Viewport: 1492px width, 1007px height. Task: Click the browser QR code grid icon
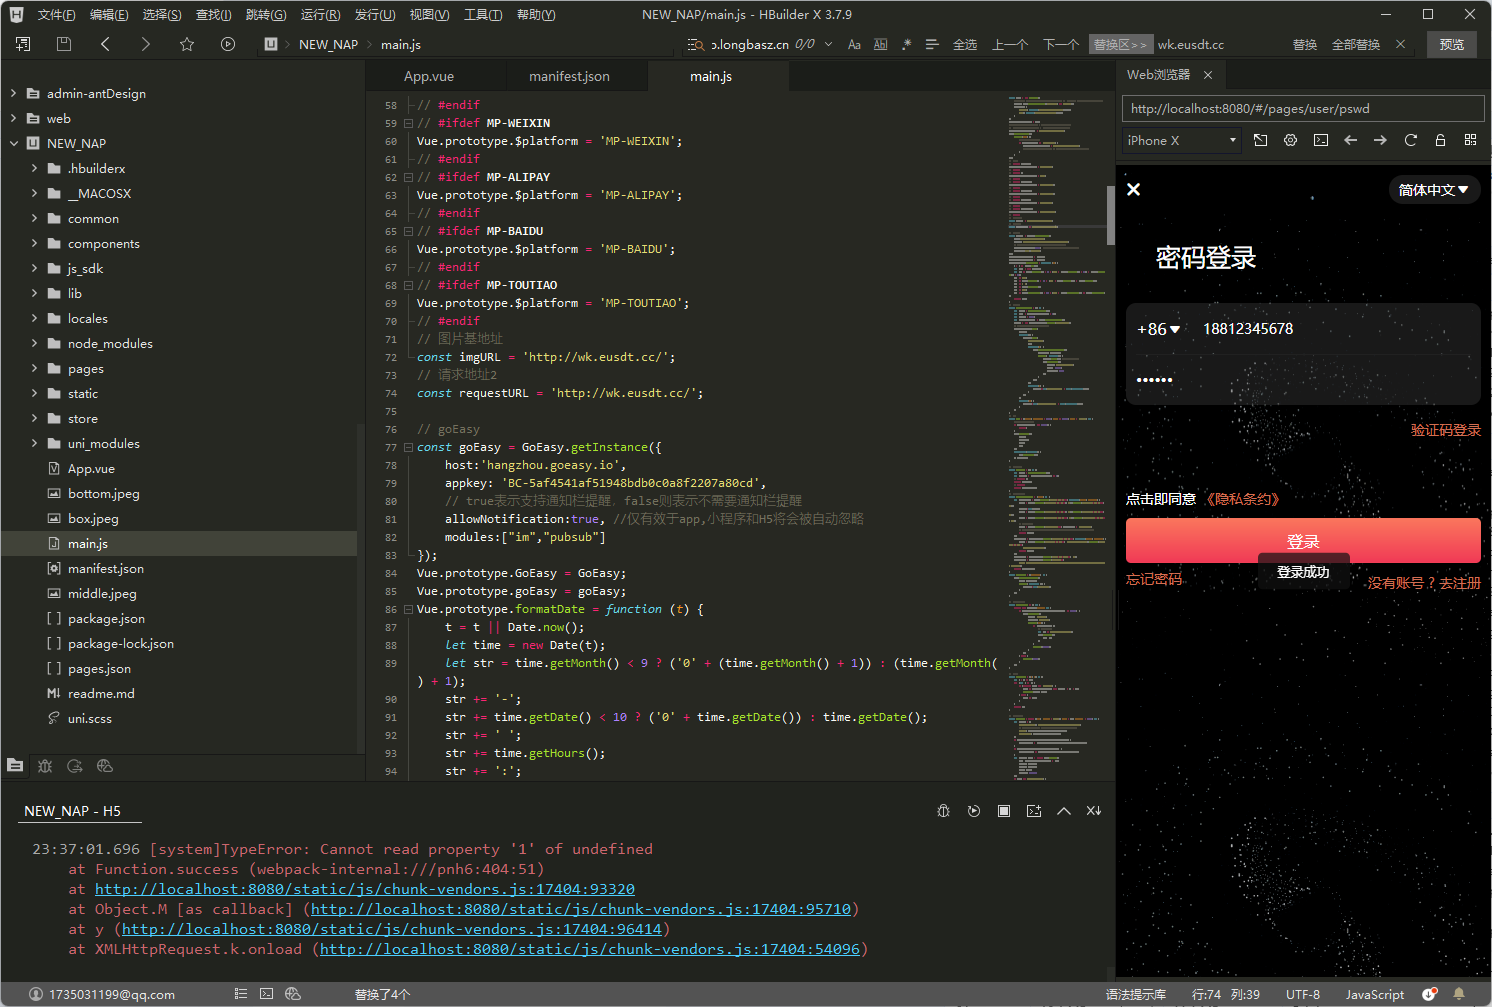tap(1470, 140)
